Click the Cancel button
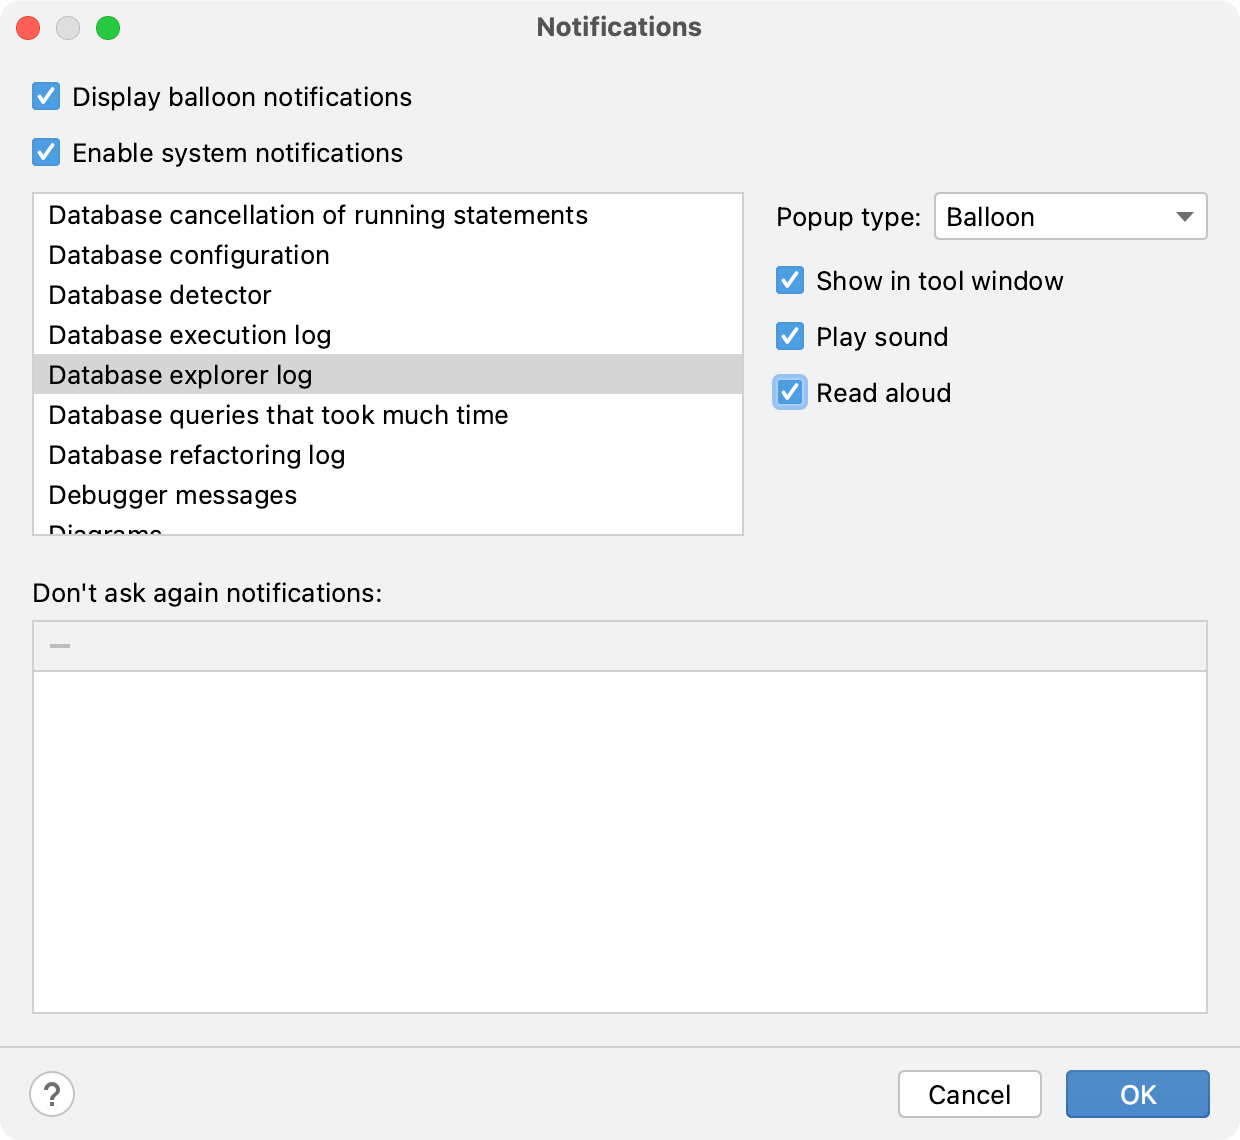 [x=969, y=1094]
